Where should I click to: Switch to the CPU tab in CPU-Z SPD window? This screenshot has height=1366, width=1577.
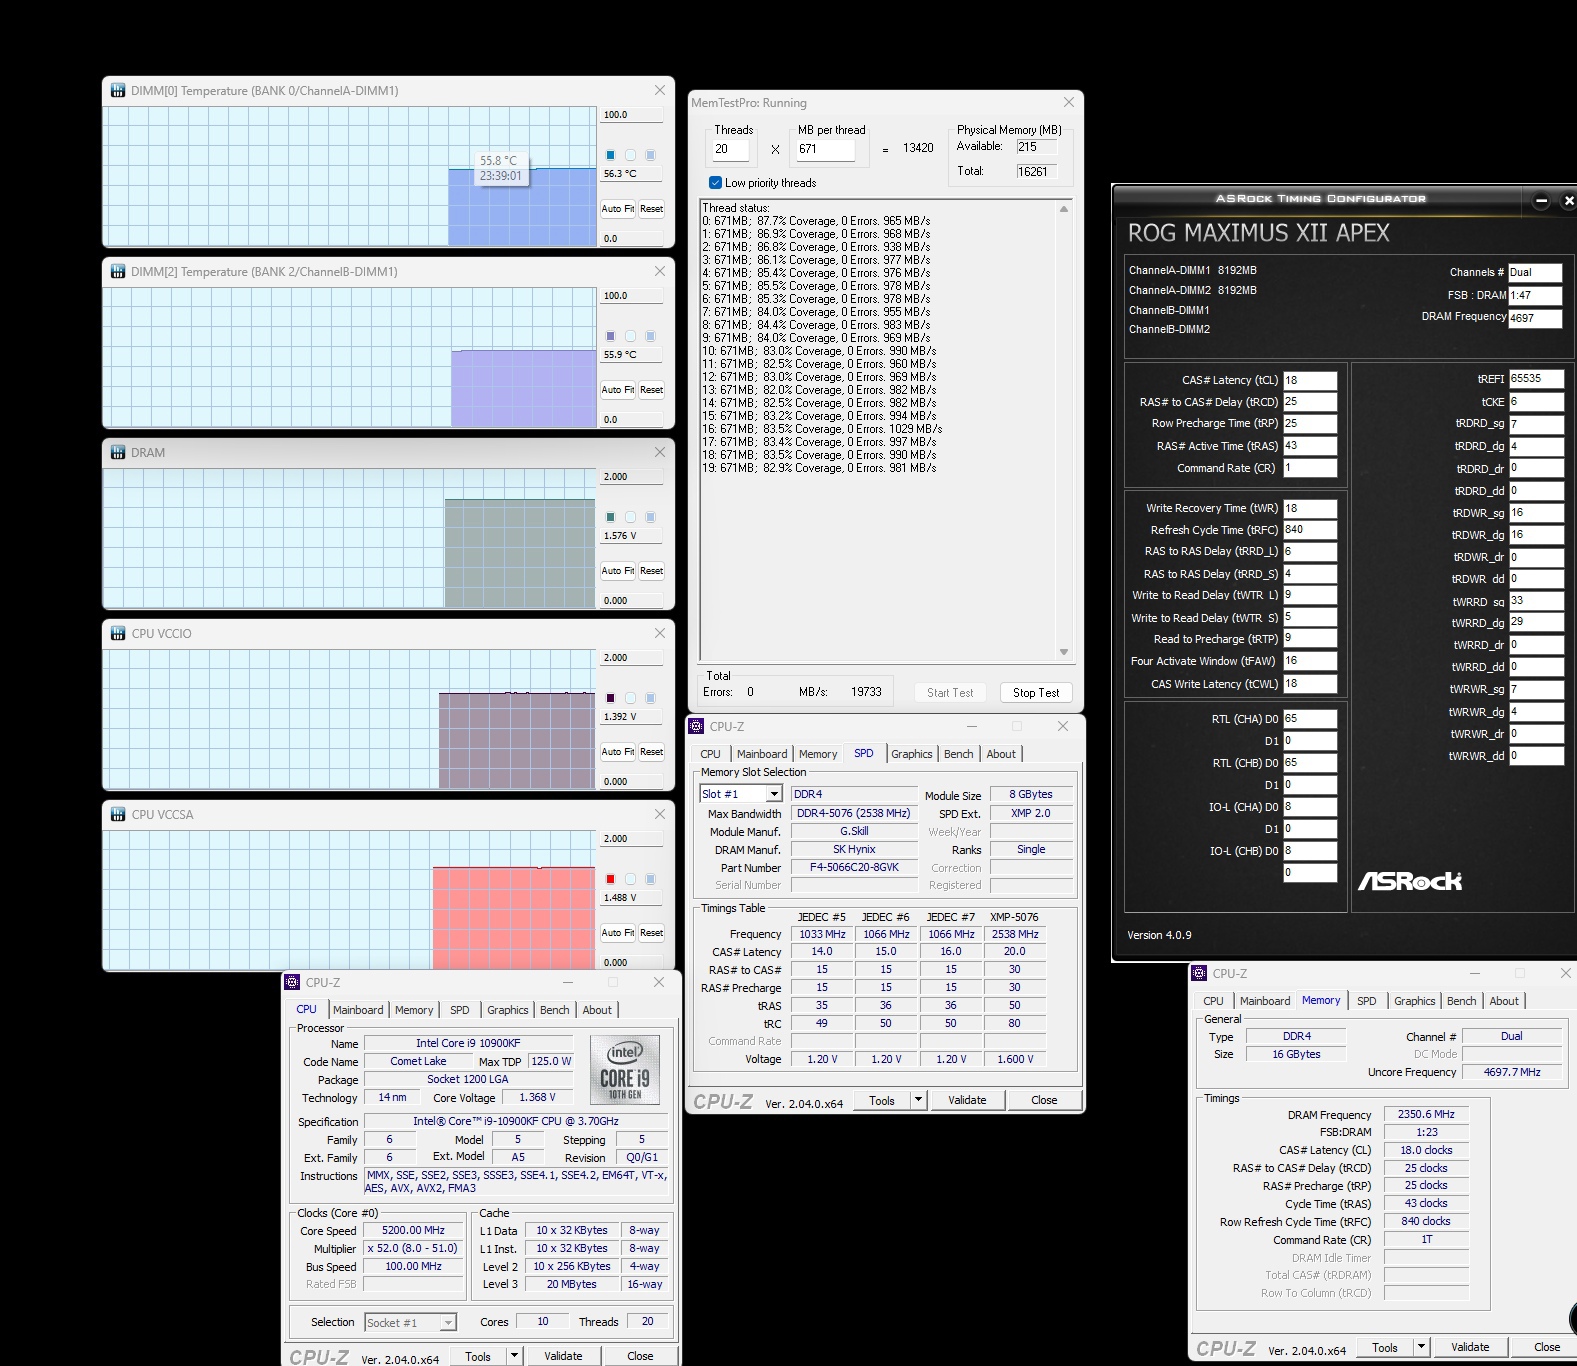(x=711, y=754)
